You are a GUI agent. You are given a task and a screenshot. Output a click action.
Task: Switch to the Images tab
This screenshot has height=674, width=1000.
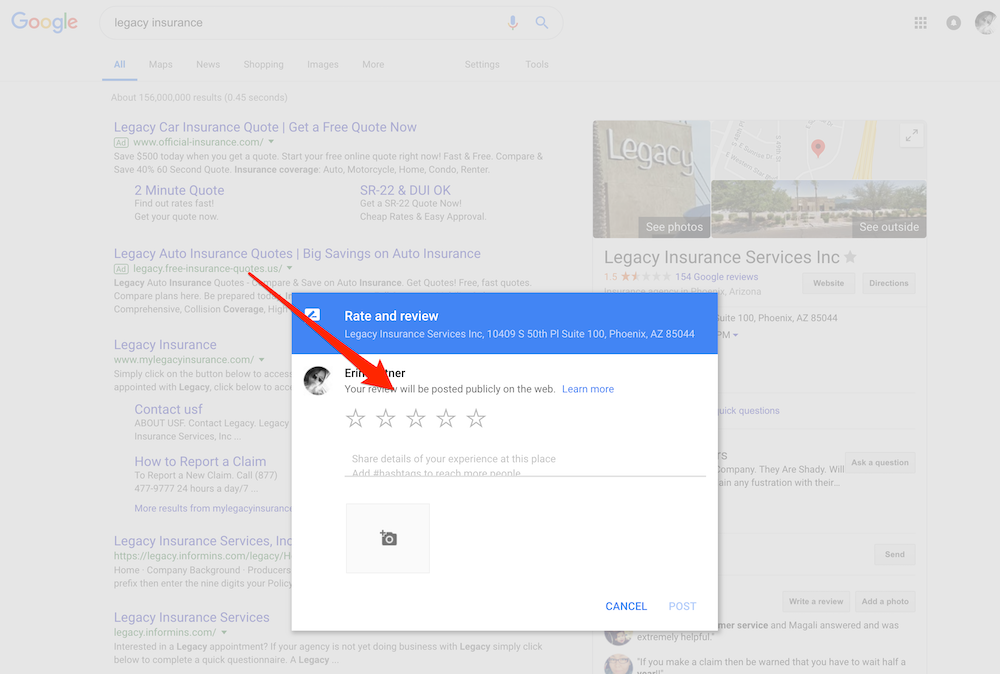(323, 64)
